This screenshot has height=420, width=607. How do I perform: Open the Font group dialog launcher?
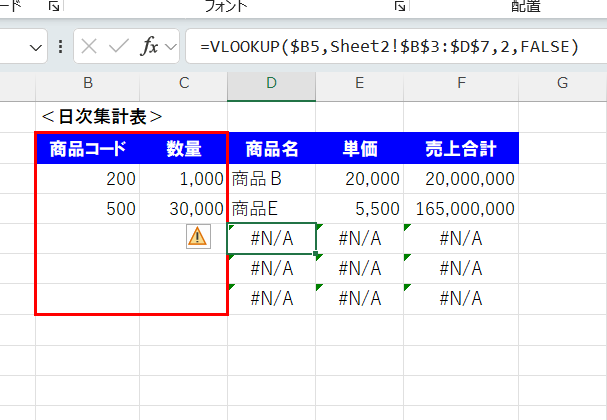point(400,6)
